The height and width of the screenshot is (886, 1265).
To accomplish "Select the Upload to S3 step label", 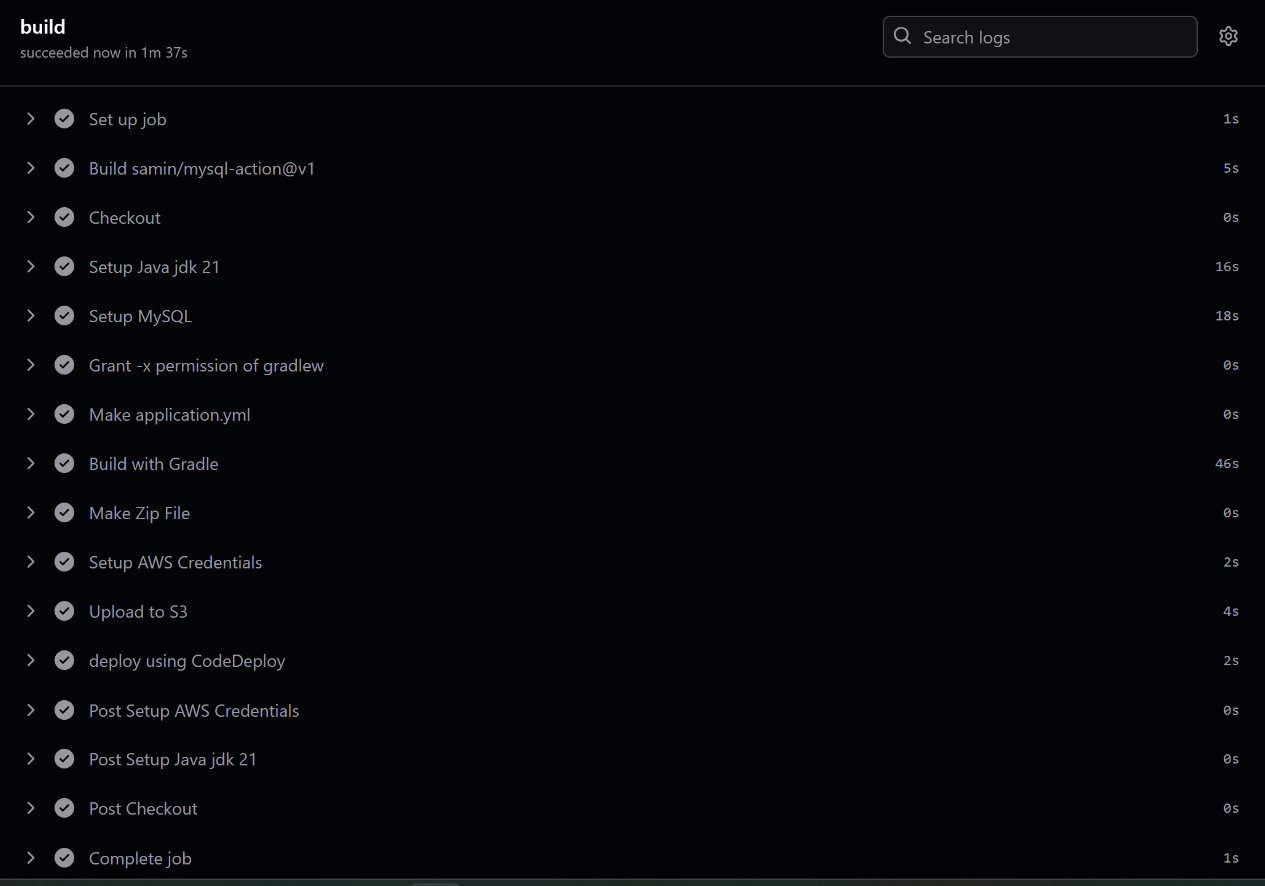I will click(x=138, y=611).
